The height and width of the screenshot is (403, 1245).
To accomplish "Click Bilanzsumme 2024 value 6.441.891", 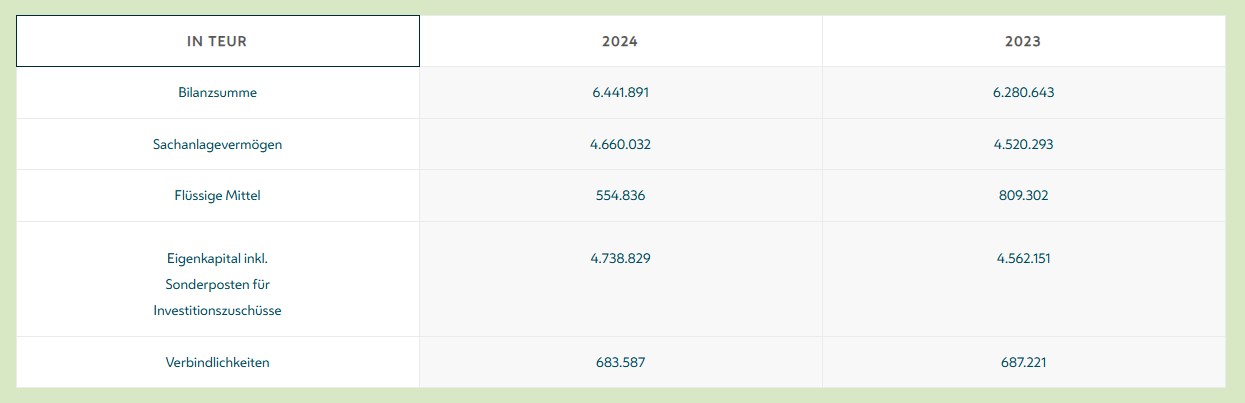I will click(x=620, y=92).
